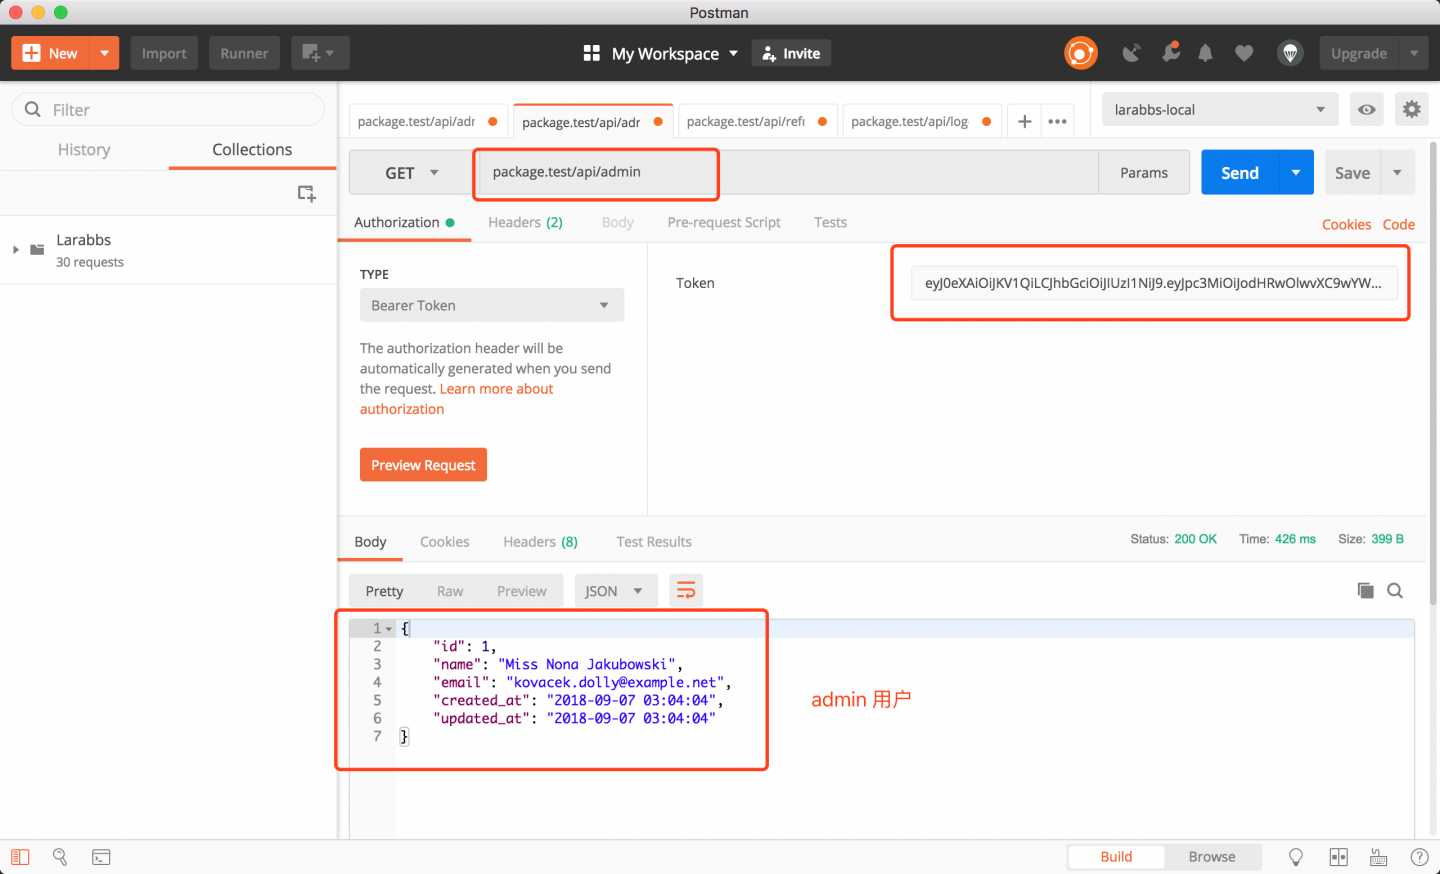Switch to the History sidebar tab
The image size is (1440, 874).
[x=84, y=149]
